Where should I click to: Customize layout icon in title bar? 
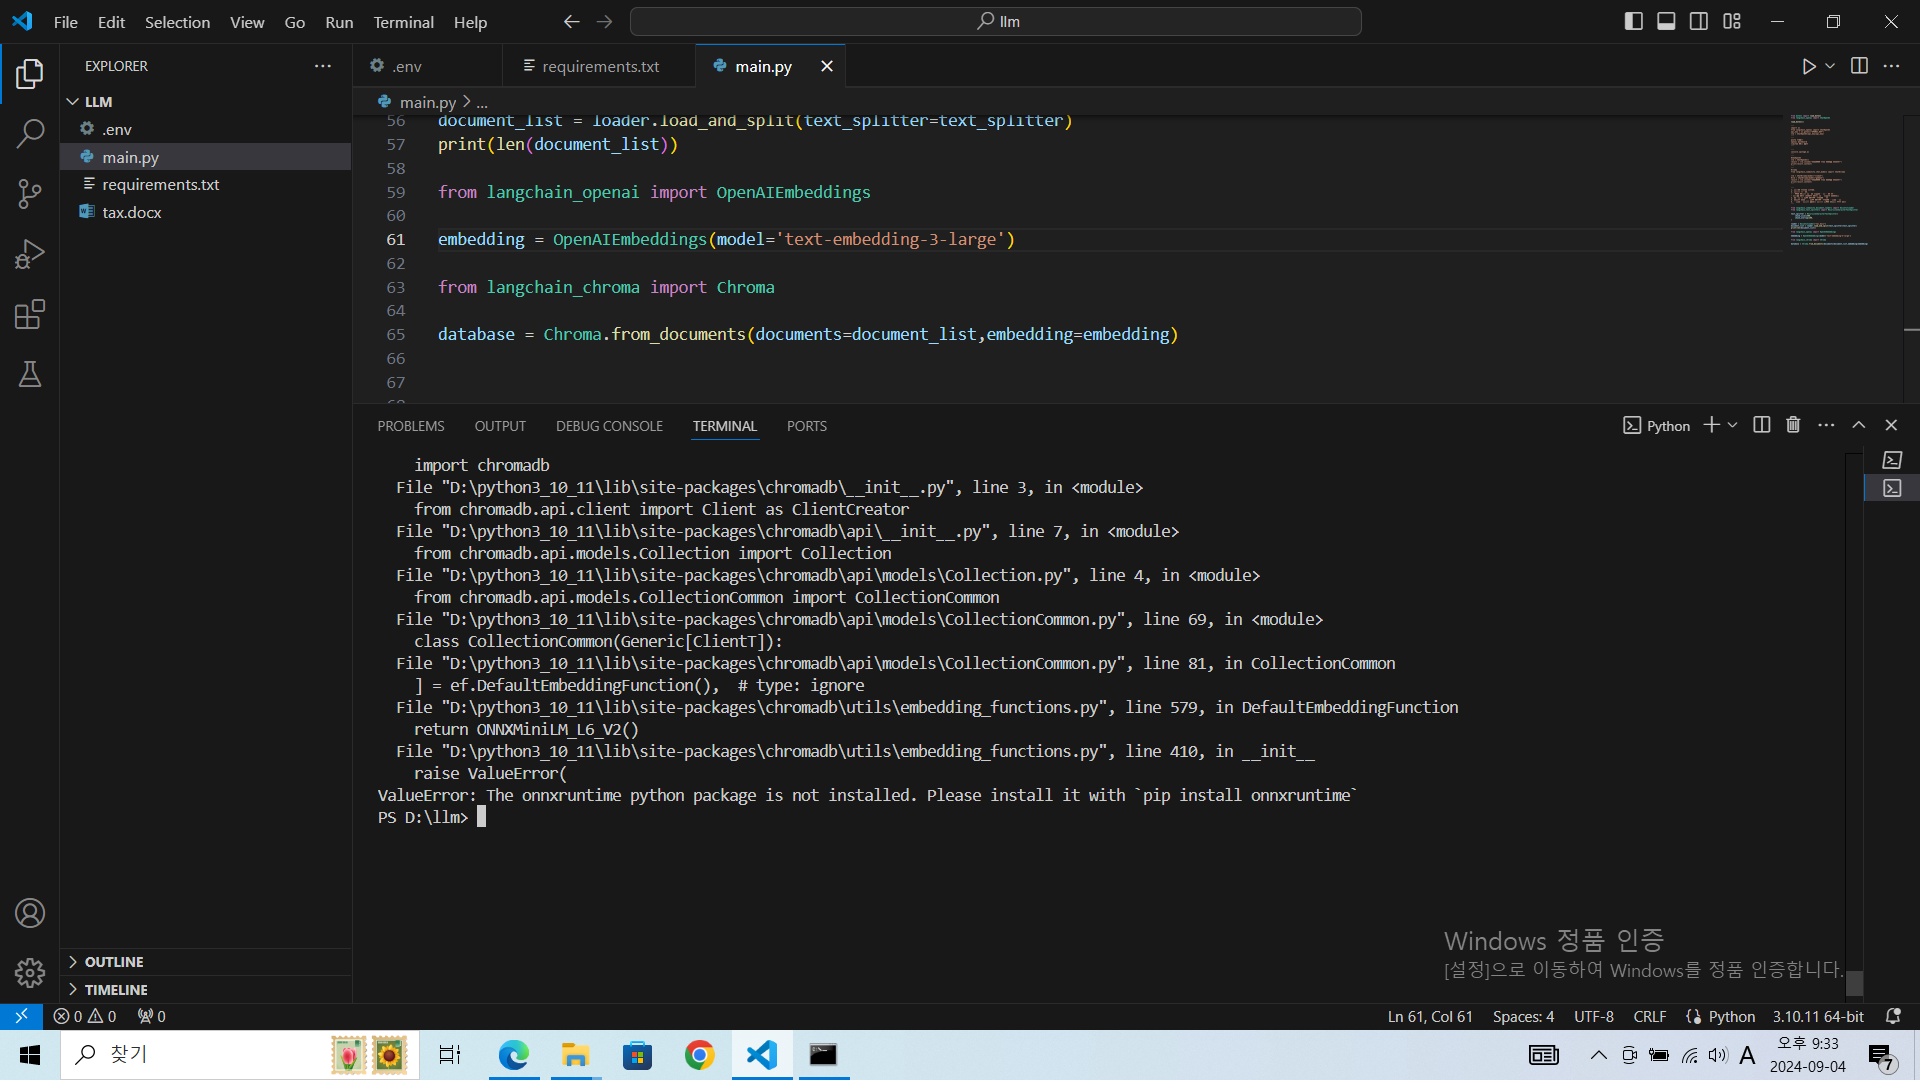click(1732, 21)
